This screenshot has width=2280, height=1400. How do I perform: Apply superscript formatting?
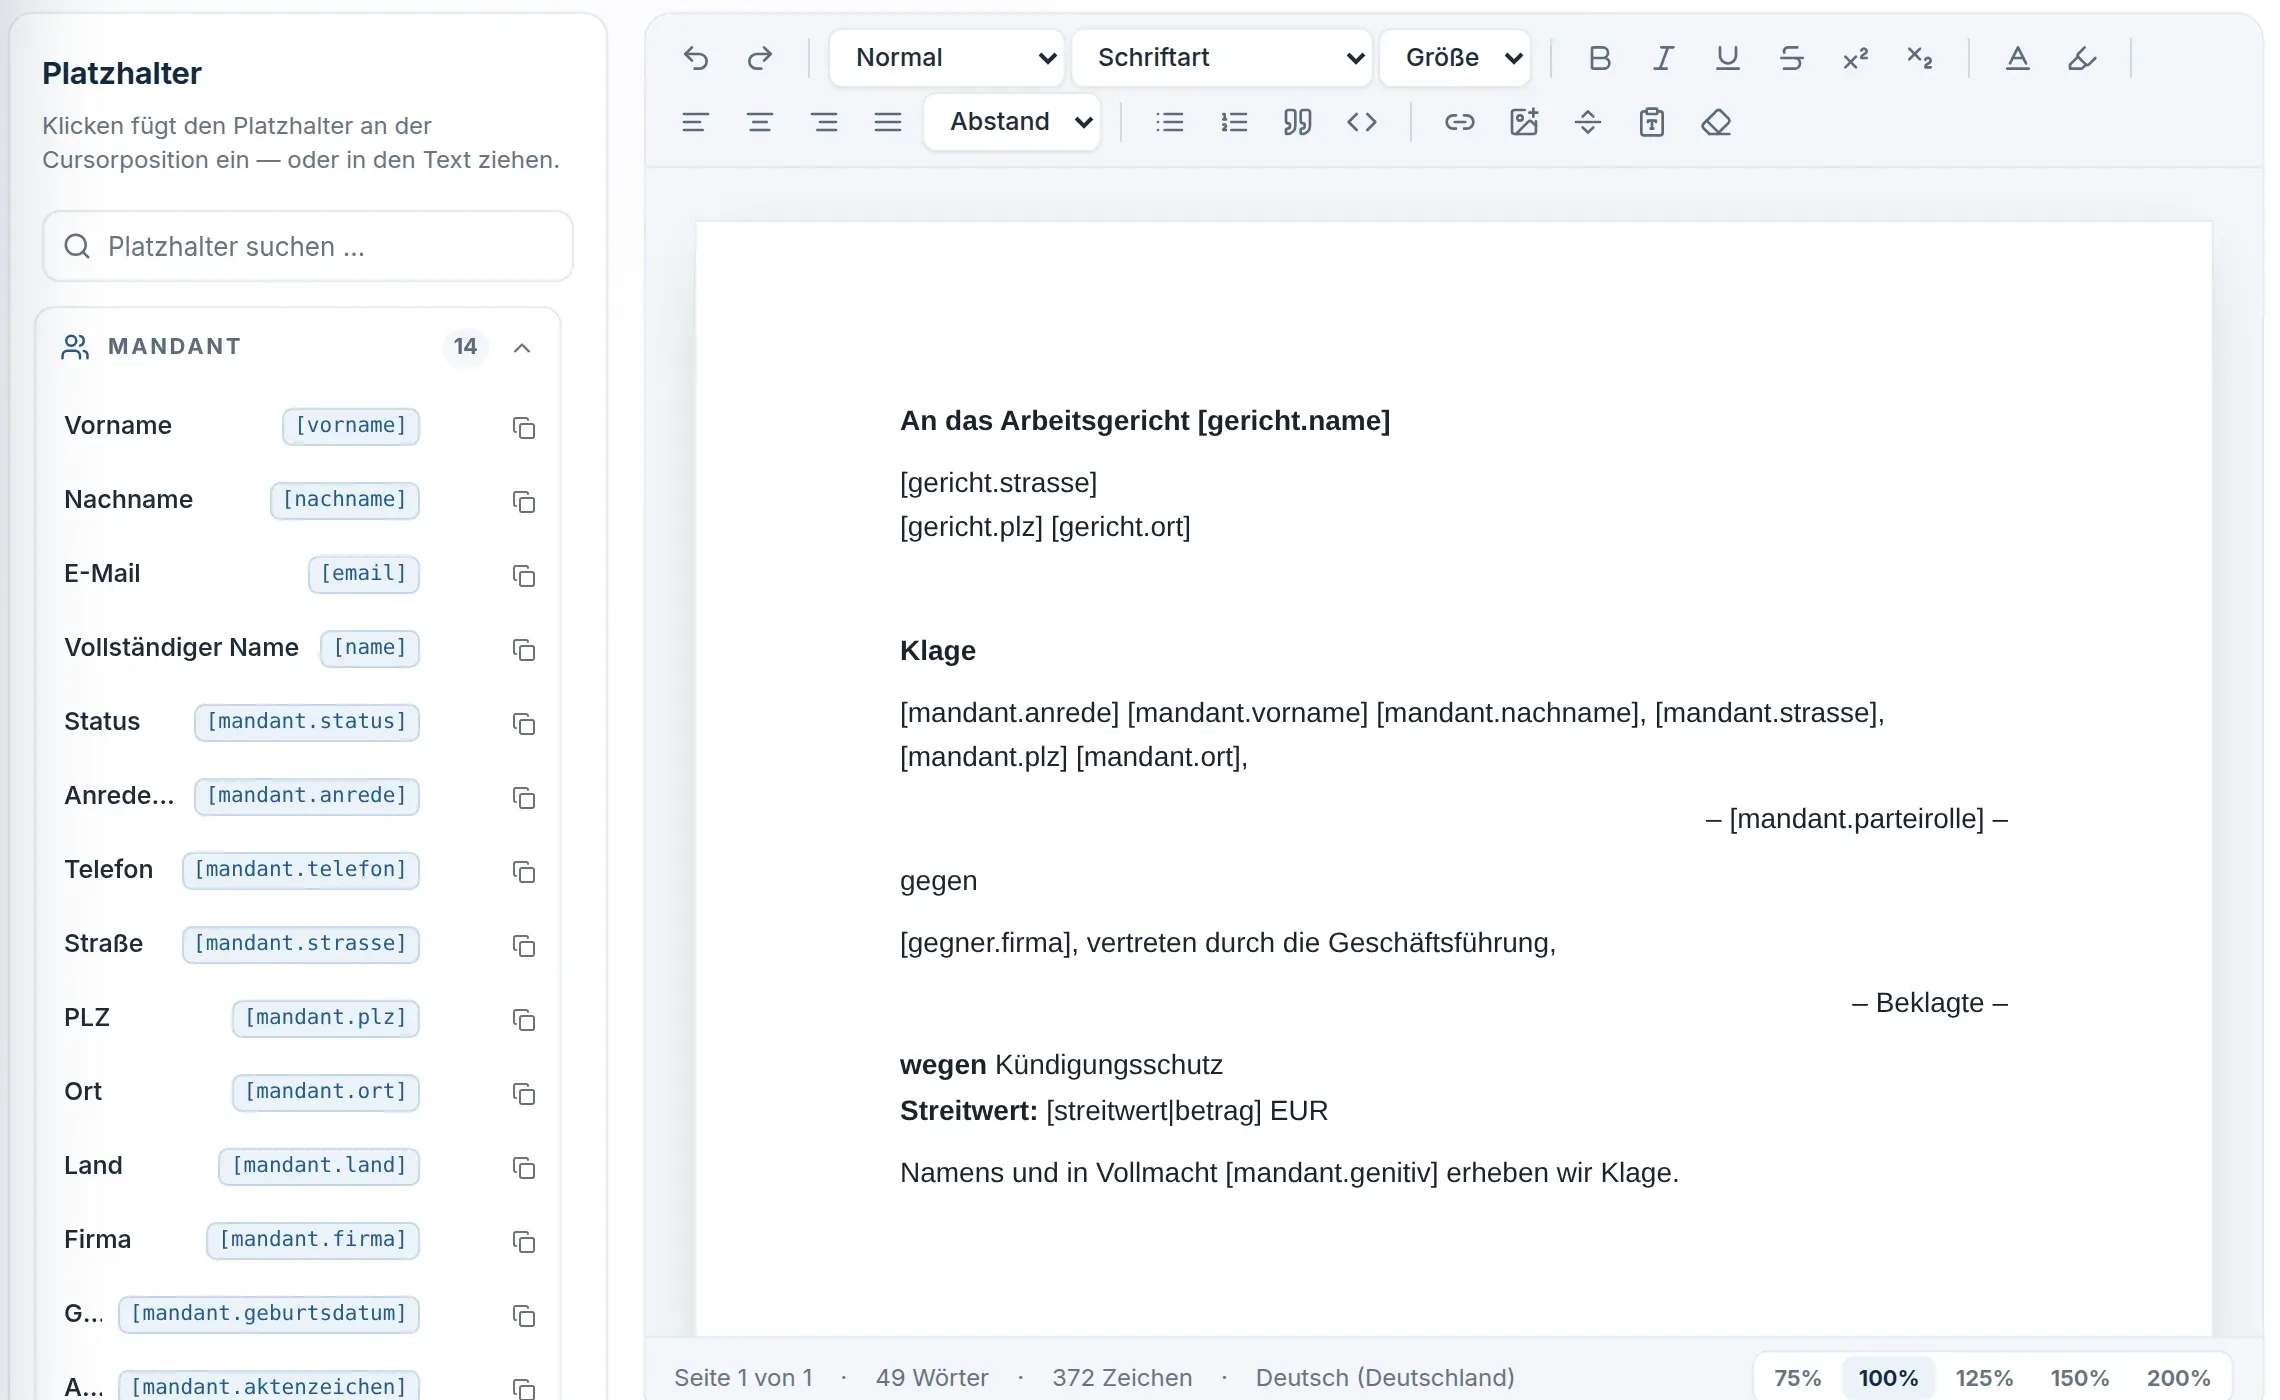click(1855, 58)
